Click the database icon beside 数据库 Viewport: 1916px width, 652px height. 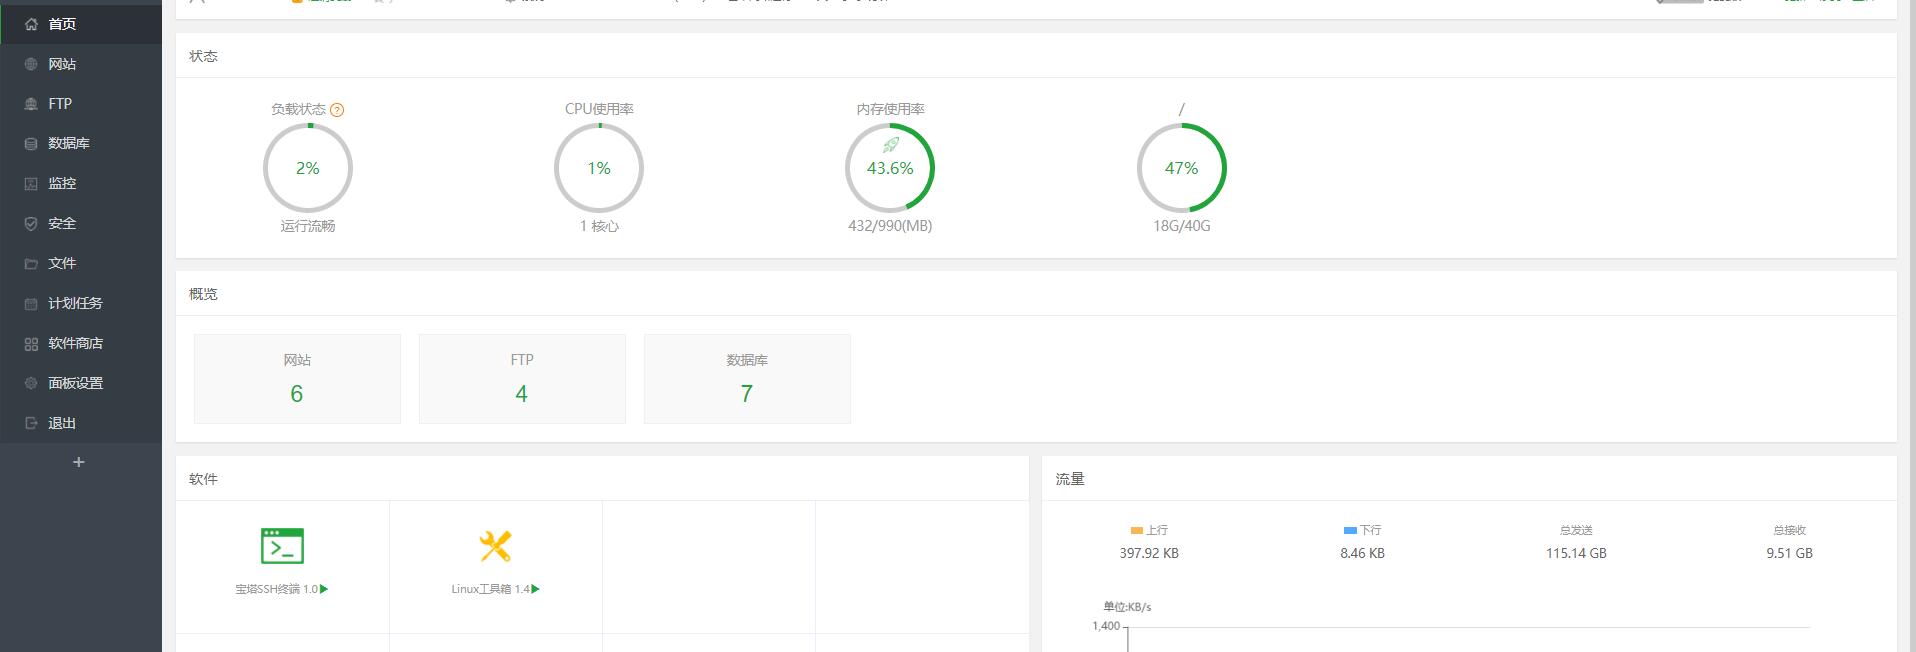(x=31, y=144)
